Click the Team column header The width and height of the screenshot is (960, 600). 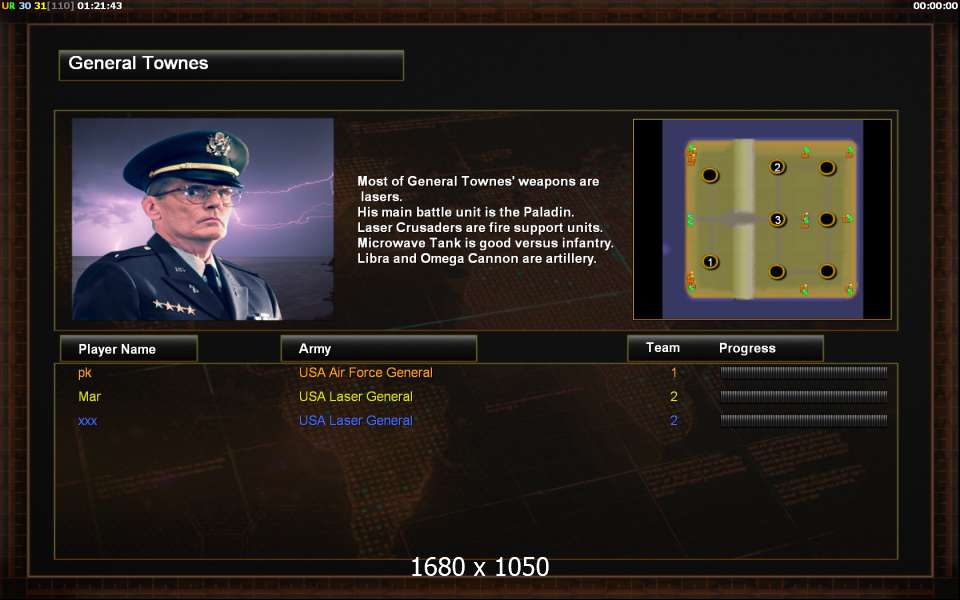(663, 348)
